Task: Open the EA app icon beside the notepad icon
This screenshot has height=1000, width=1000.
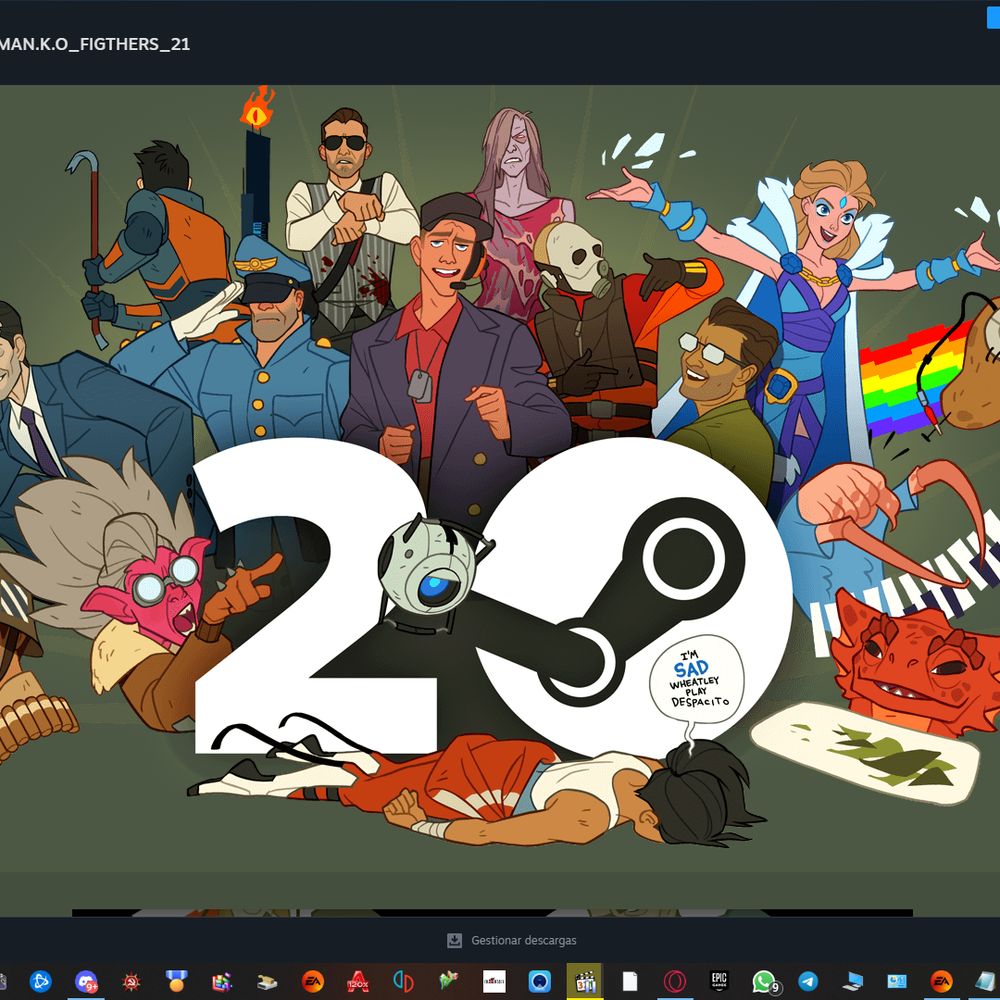Action: (941, 981)
